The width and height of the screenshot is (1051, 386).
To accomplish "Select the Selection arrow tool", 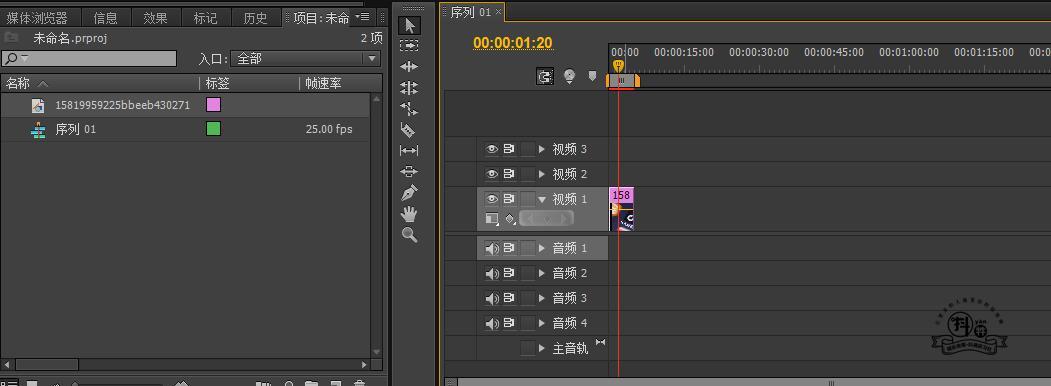I will tap(410, 26).
